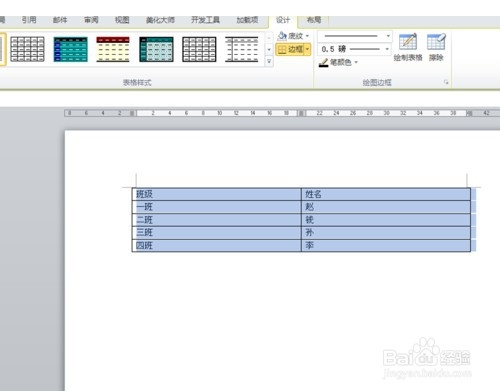Screen dimensions: 500x391
Task: Open the 边框 dropdown arrow
Action: pyautogui.click(x=307, y=50)
